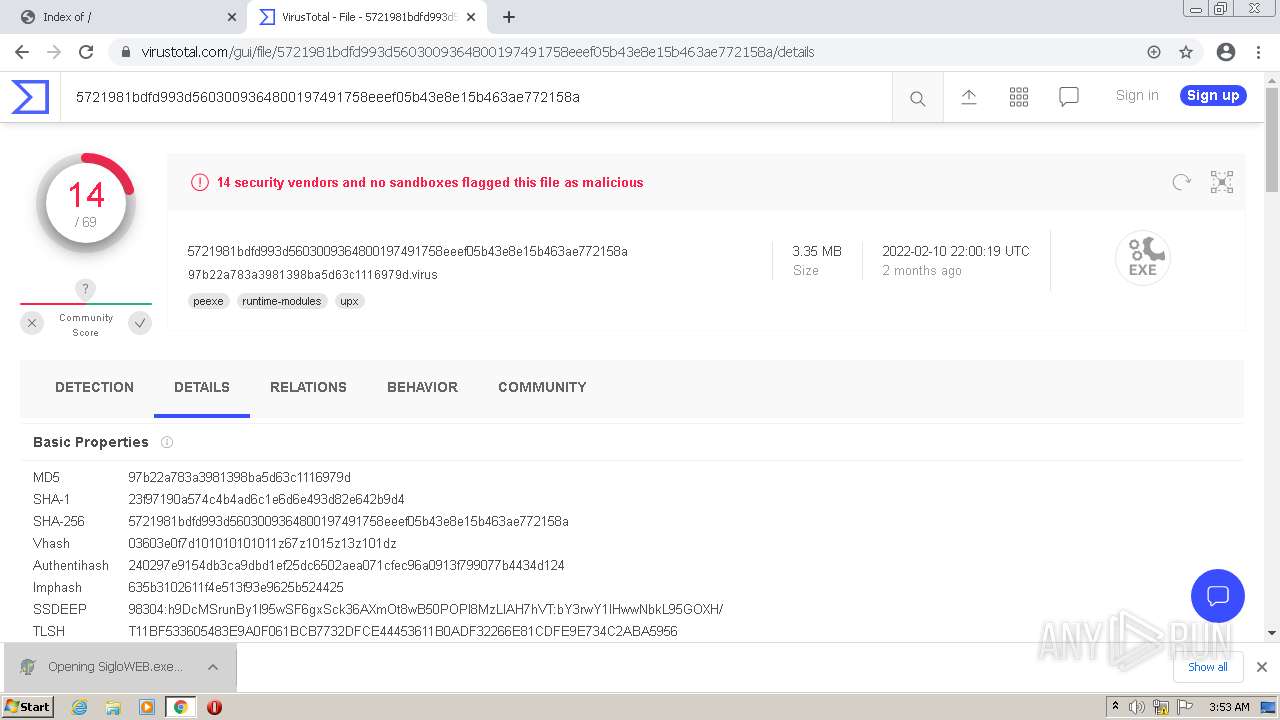Expand the SigloWEB.exe download chevron
Image resolution: width=1280 pixels, height=720 pixels.
213,667
